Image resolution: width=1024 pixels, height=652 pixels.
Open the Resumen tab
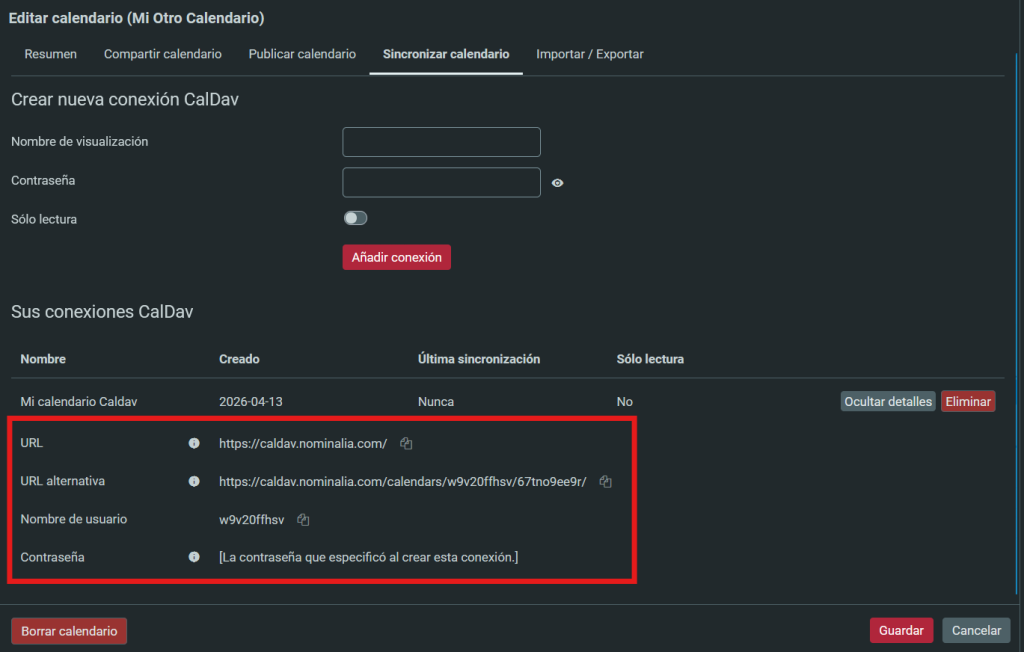(x=50, y=54)
